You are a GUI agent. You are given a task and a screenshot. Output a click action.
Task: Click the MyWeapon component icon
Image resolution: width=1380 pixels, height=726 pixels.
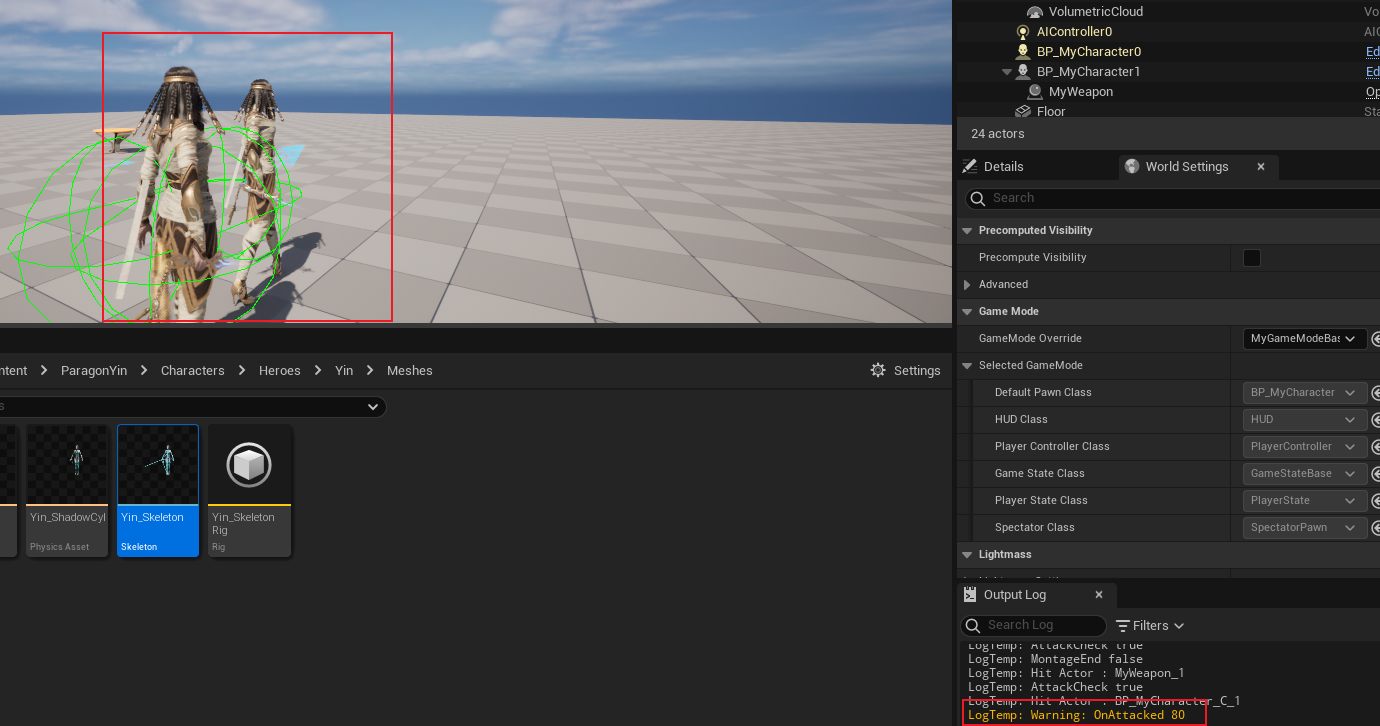(x=1035, y=92)
